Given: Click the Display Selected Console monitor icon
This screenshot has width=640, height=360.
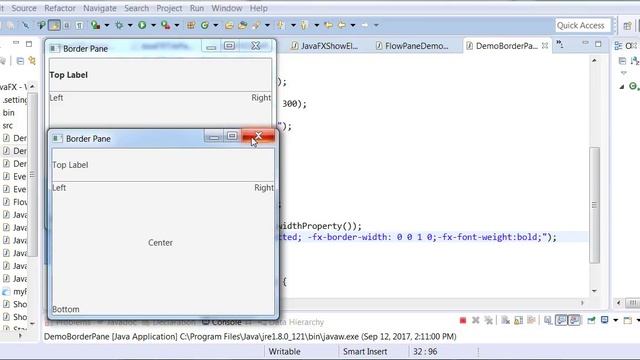Looking at the screenshot, I should (x=604, y=320).
